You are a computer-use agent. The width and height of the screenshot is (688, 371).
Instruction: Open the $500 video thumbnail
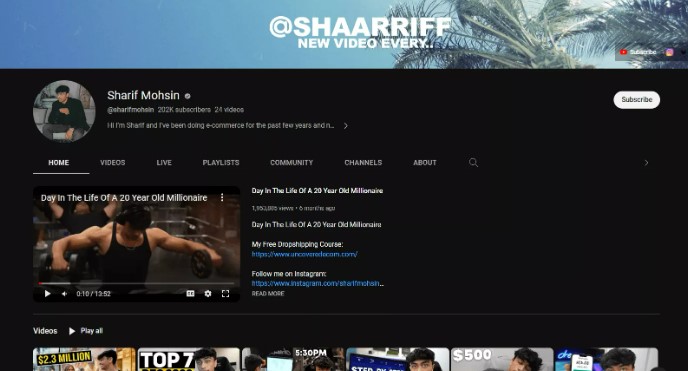point(502,360)
